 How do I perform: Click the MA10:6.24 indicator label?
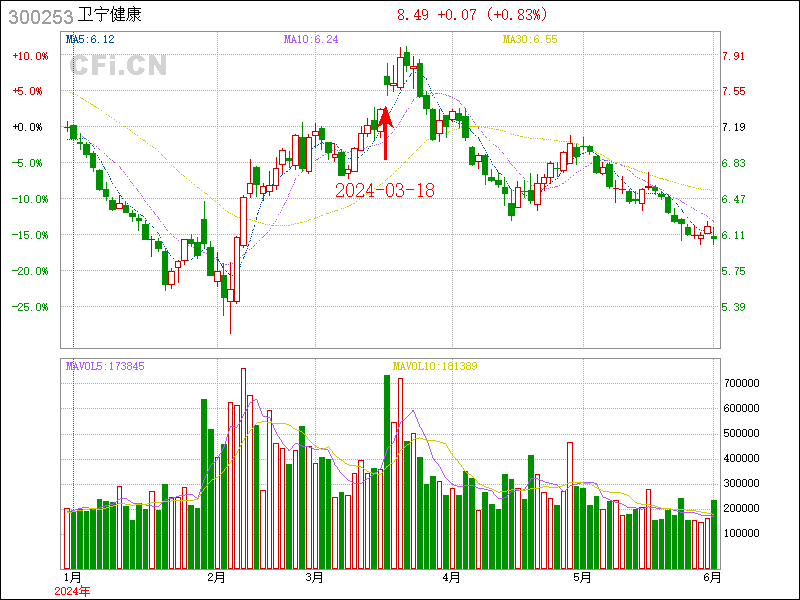tap(311, 39)
